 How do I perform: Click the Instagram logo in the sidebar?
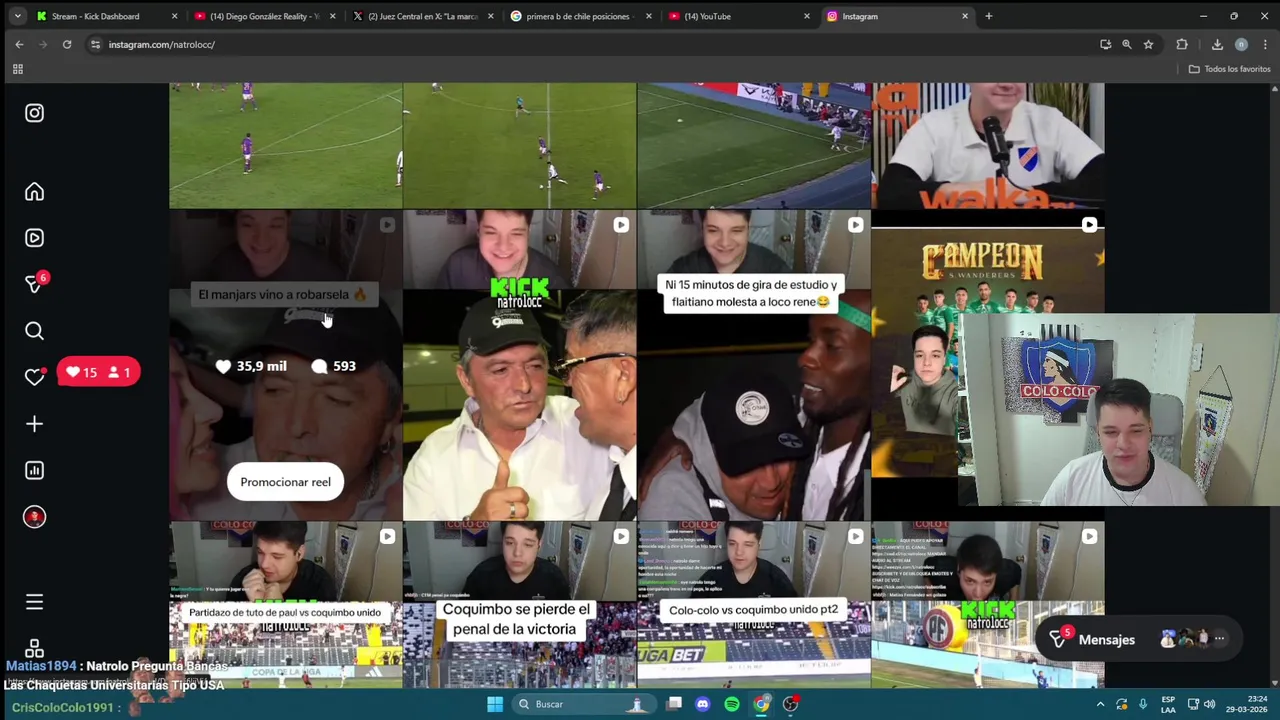pos(34,113)
